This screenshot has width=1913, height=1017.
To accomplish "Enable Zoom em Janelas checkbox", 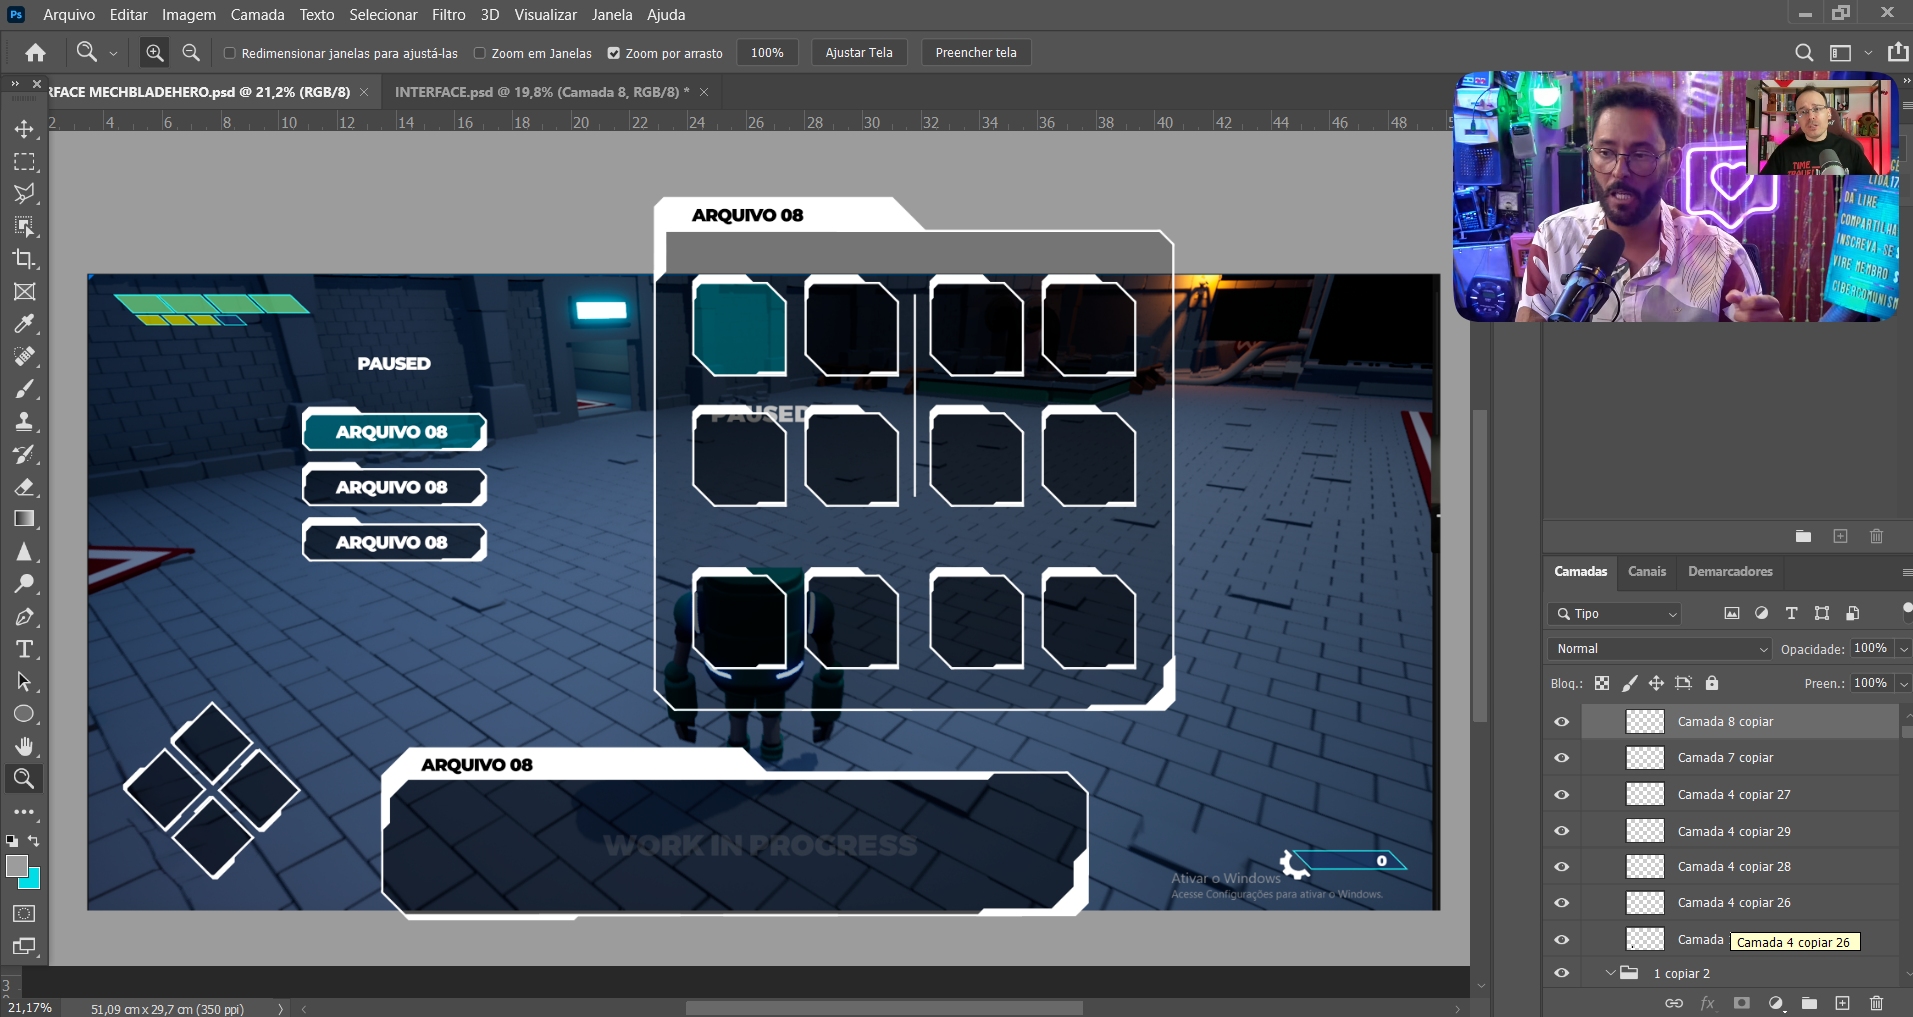I will [x=480, y=53].
